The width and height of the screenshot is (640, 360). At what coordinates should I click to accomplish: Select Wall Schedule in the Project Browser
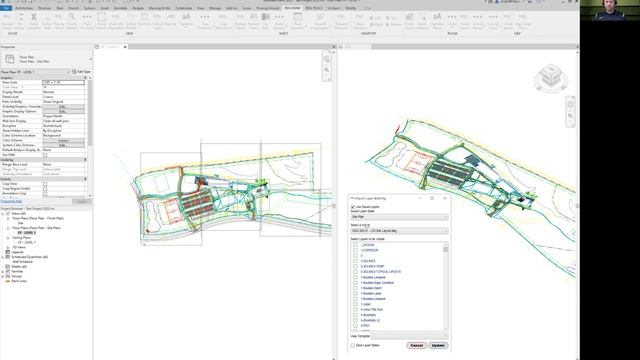[x=22, y=262]
